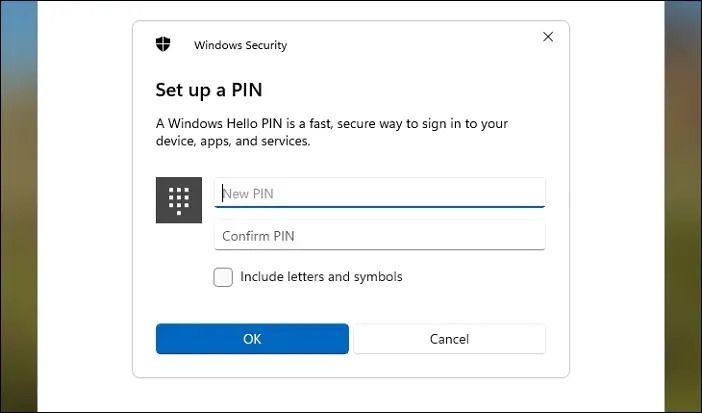The image size is (702, 413).
Task: Enable the Include letters and symbols checkbox
Action: [223, 277]
